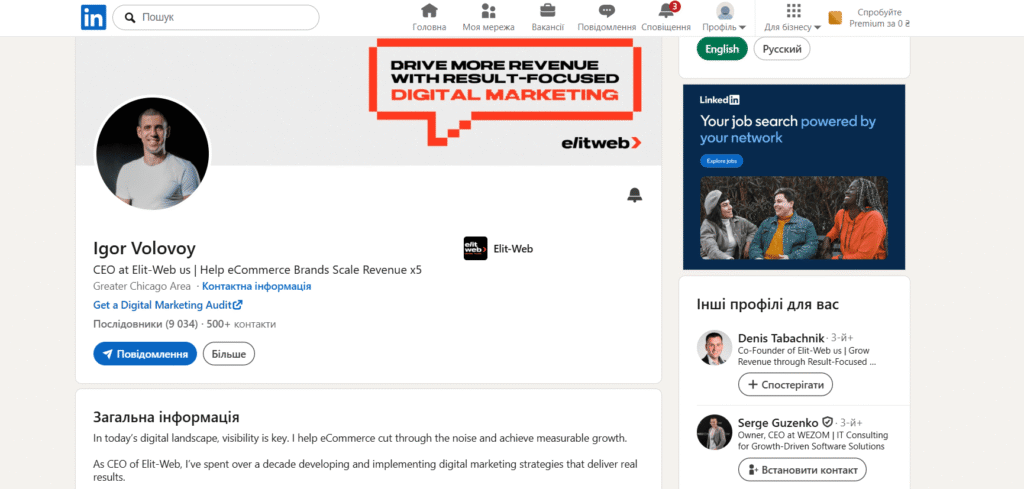Click Explore jobs ad button
Viewport: 1024px width, 489px height.
[722, 161]
